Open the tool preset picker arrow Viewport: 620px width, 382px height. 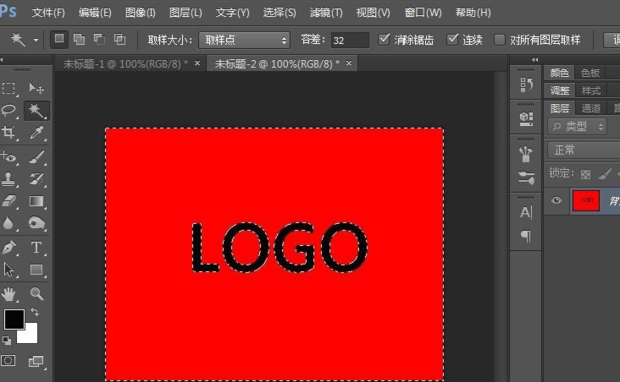[36, 40]
